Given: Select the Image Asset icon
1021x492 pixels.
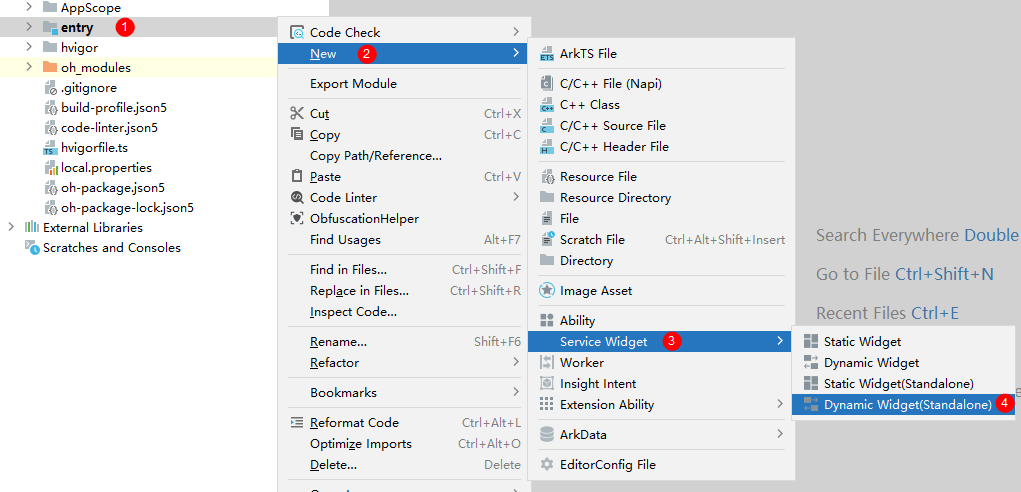Looking at the screenshot, I should point(547,291).
